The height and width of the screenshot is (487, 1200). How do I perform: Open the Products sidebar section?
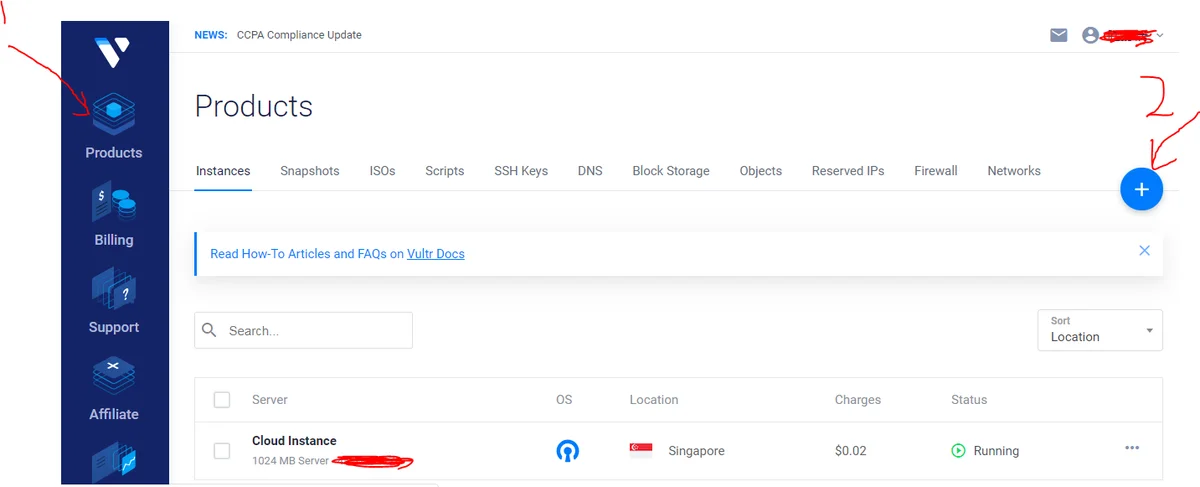point(114,127)
